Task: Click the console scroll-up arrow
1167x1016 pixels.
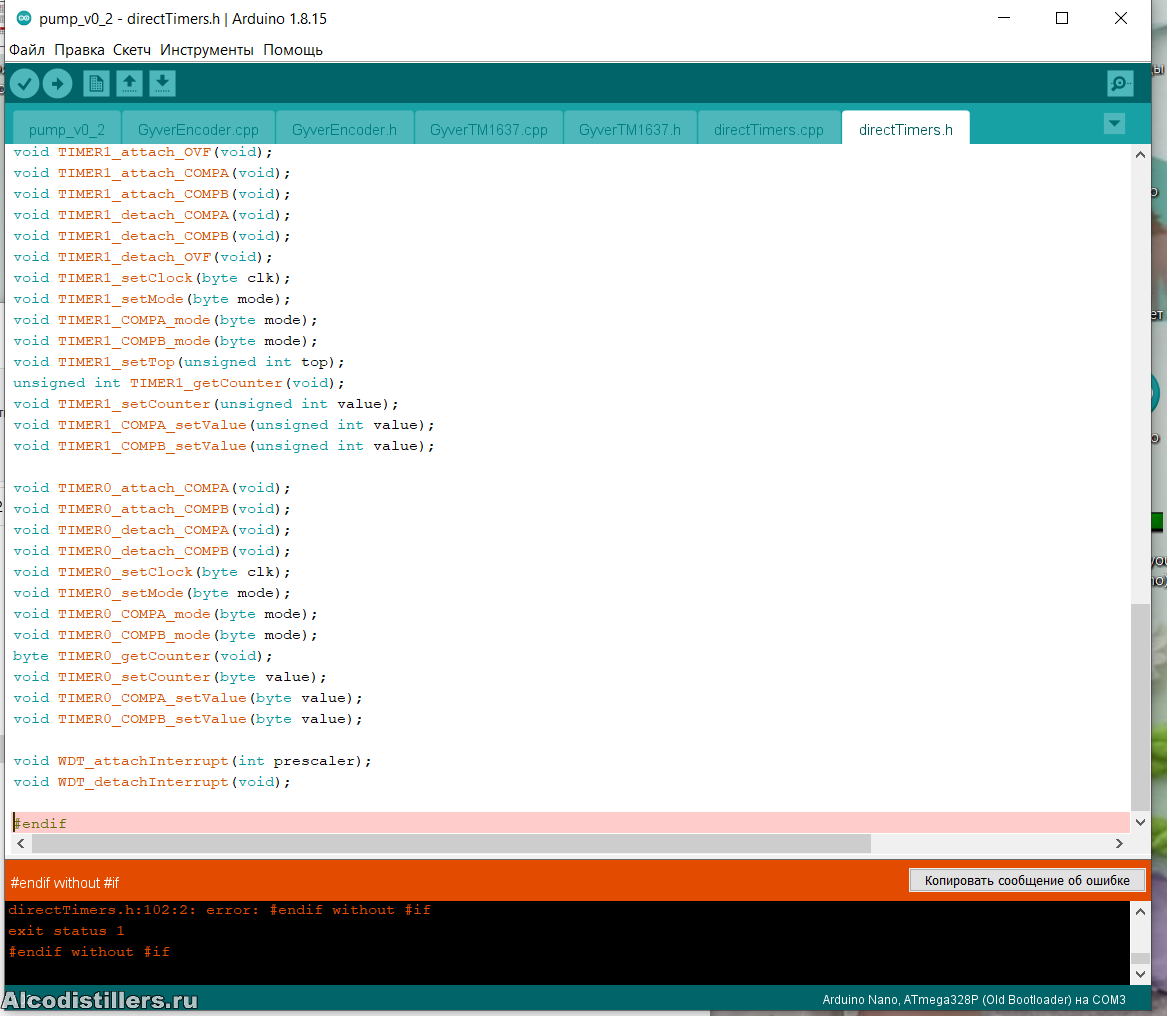Action: pos(1140,911)
